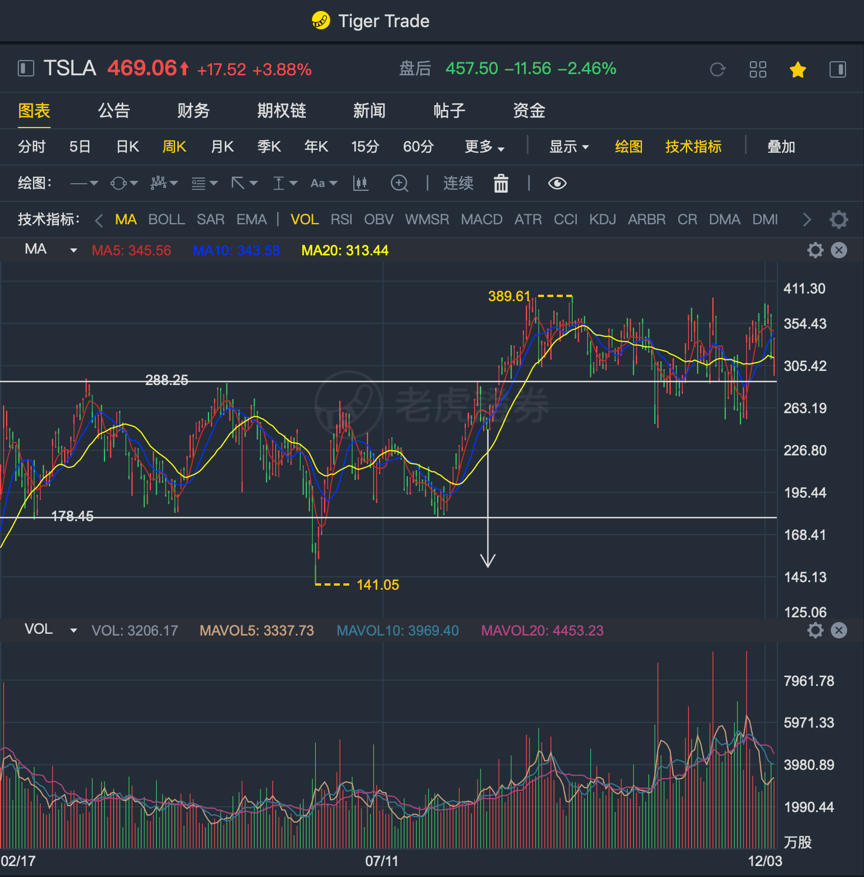Open the 公告 tab
This screenshot has height=877, width=864.
click(114, 111)
